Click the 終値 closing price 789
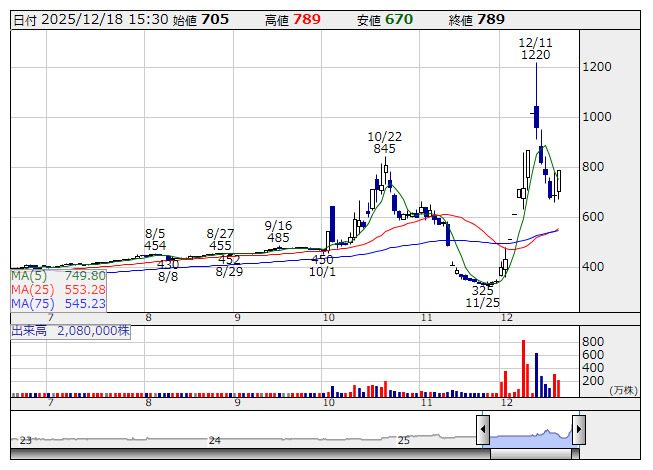The image size is (653, 470). coord(491,19)
